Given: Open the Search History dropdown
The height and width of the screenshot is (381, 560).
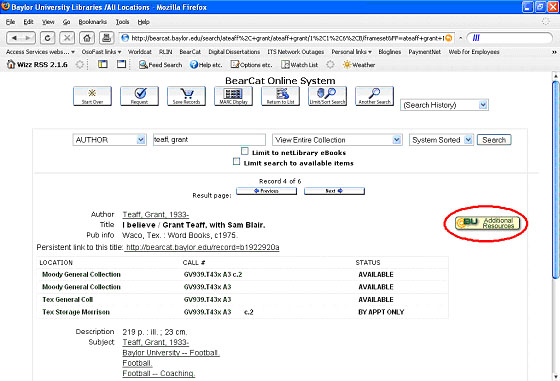Looking at the screenshot, I should pos(444,105).
